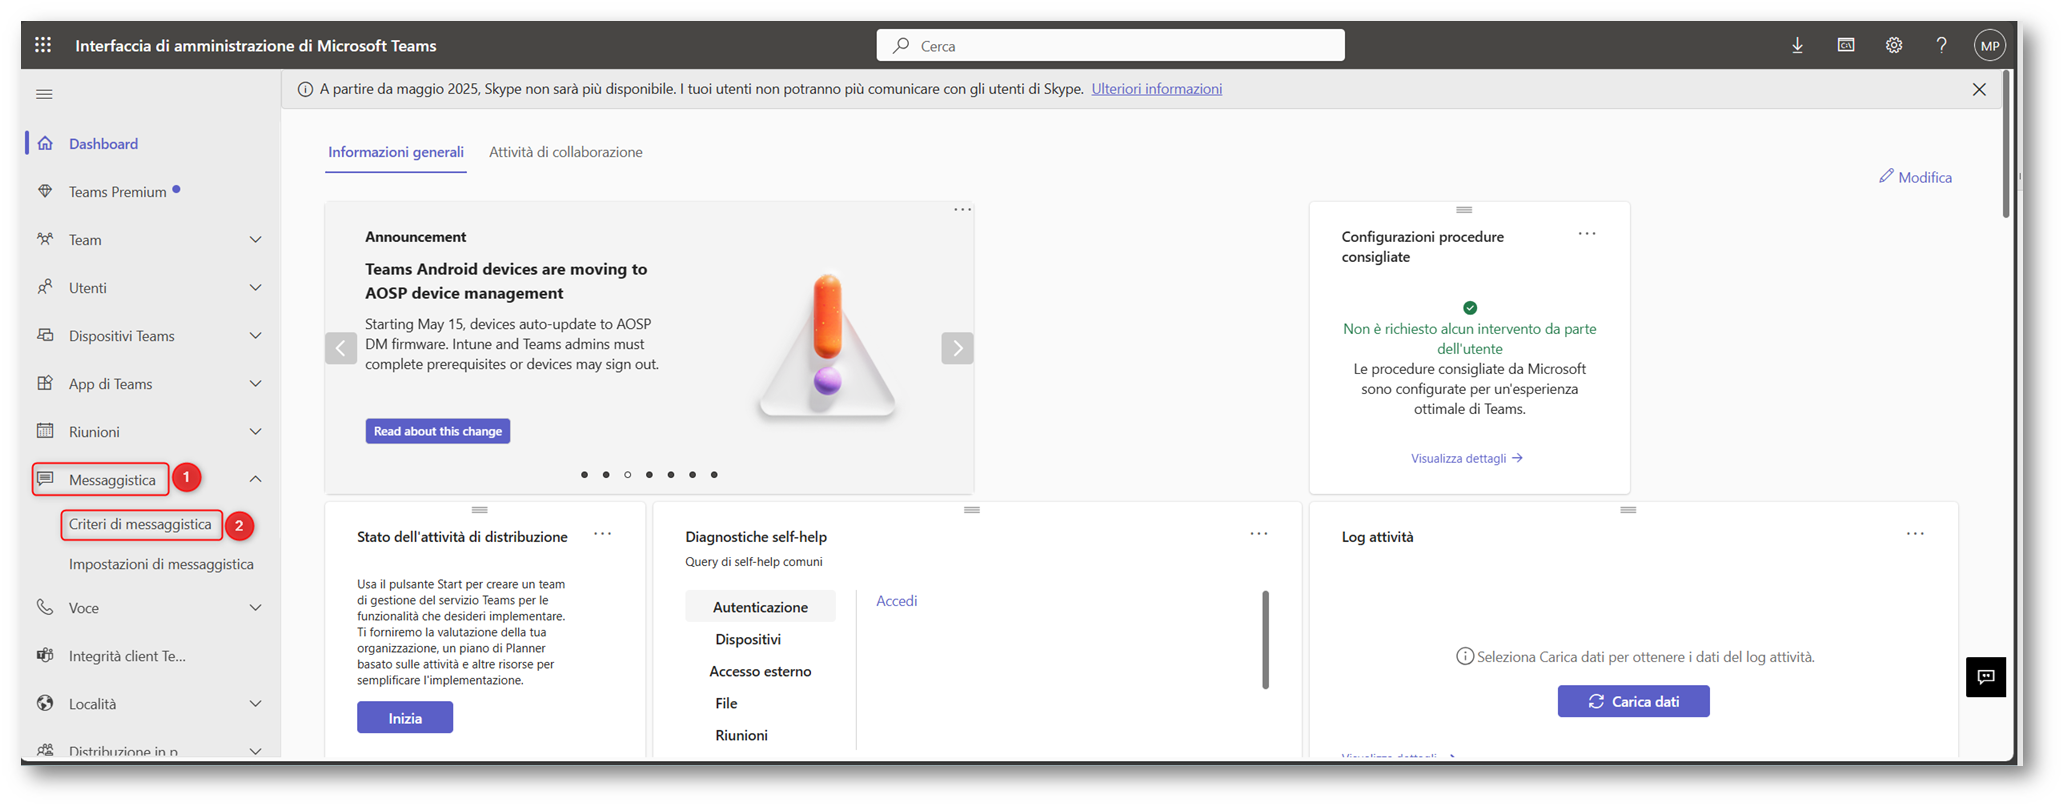The width and height of the screenshot is (2065, 808).
Task: Click the Diagnostiche self-help inner scrollbar
Action: [x=1265, y=640]
